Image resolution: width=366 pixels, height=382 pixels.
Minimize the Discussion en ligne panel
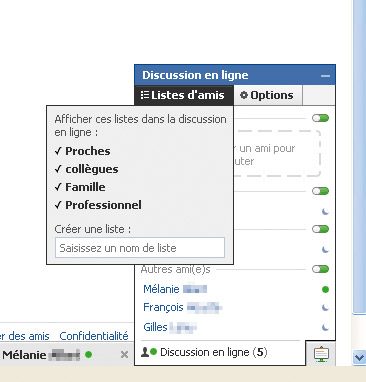(325, 76)
